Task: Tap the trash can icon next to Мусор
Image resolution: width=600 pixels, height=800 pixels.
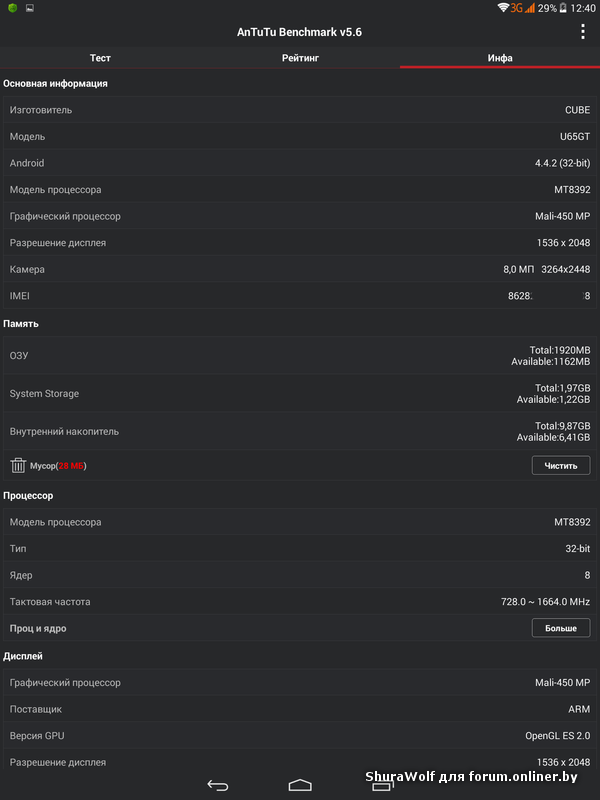Action: pos(18,465)
